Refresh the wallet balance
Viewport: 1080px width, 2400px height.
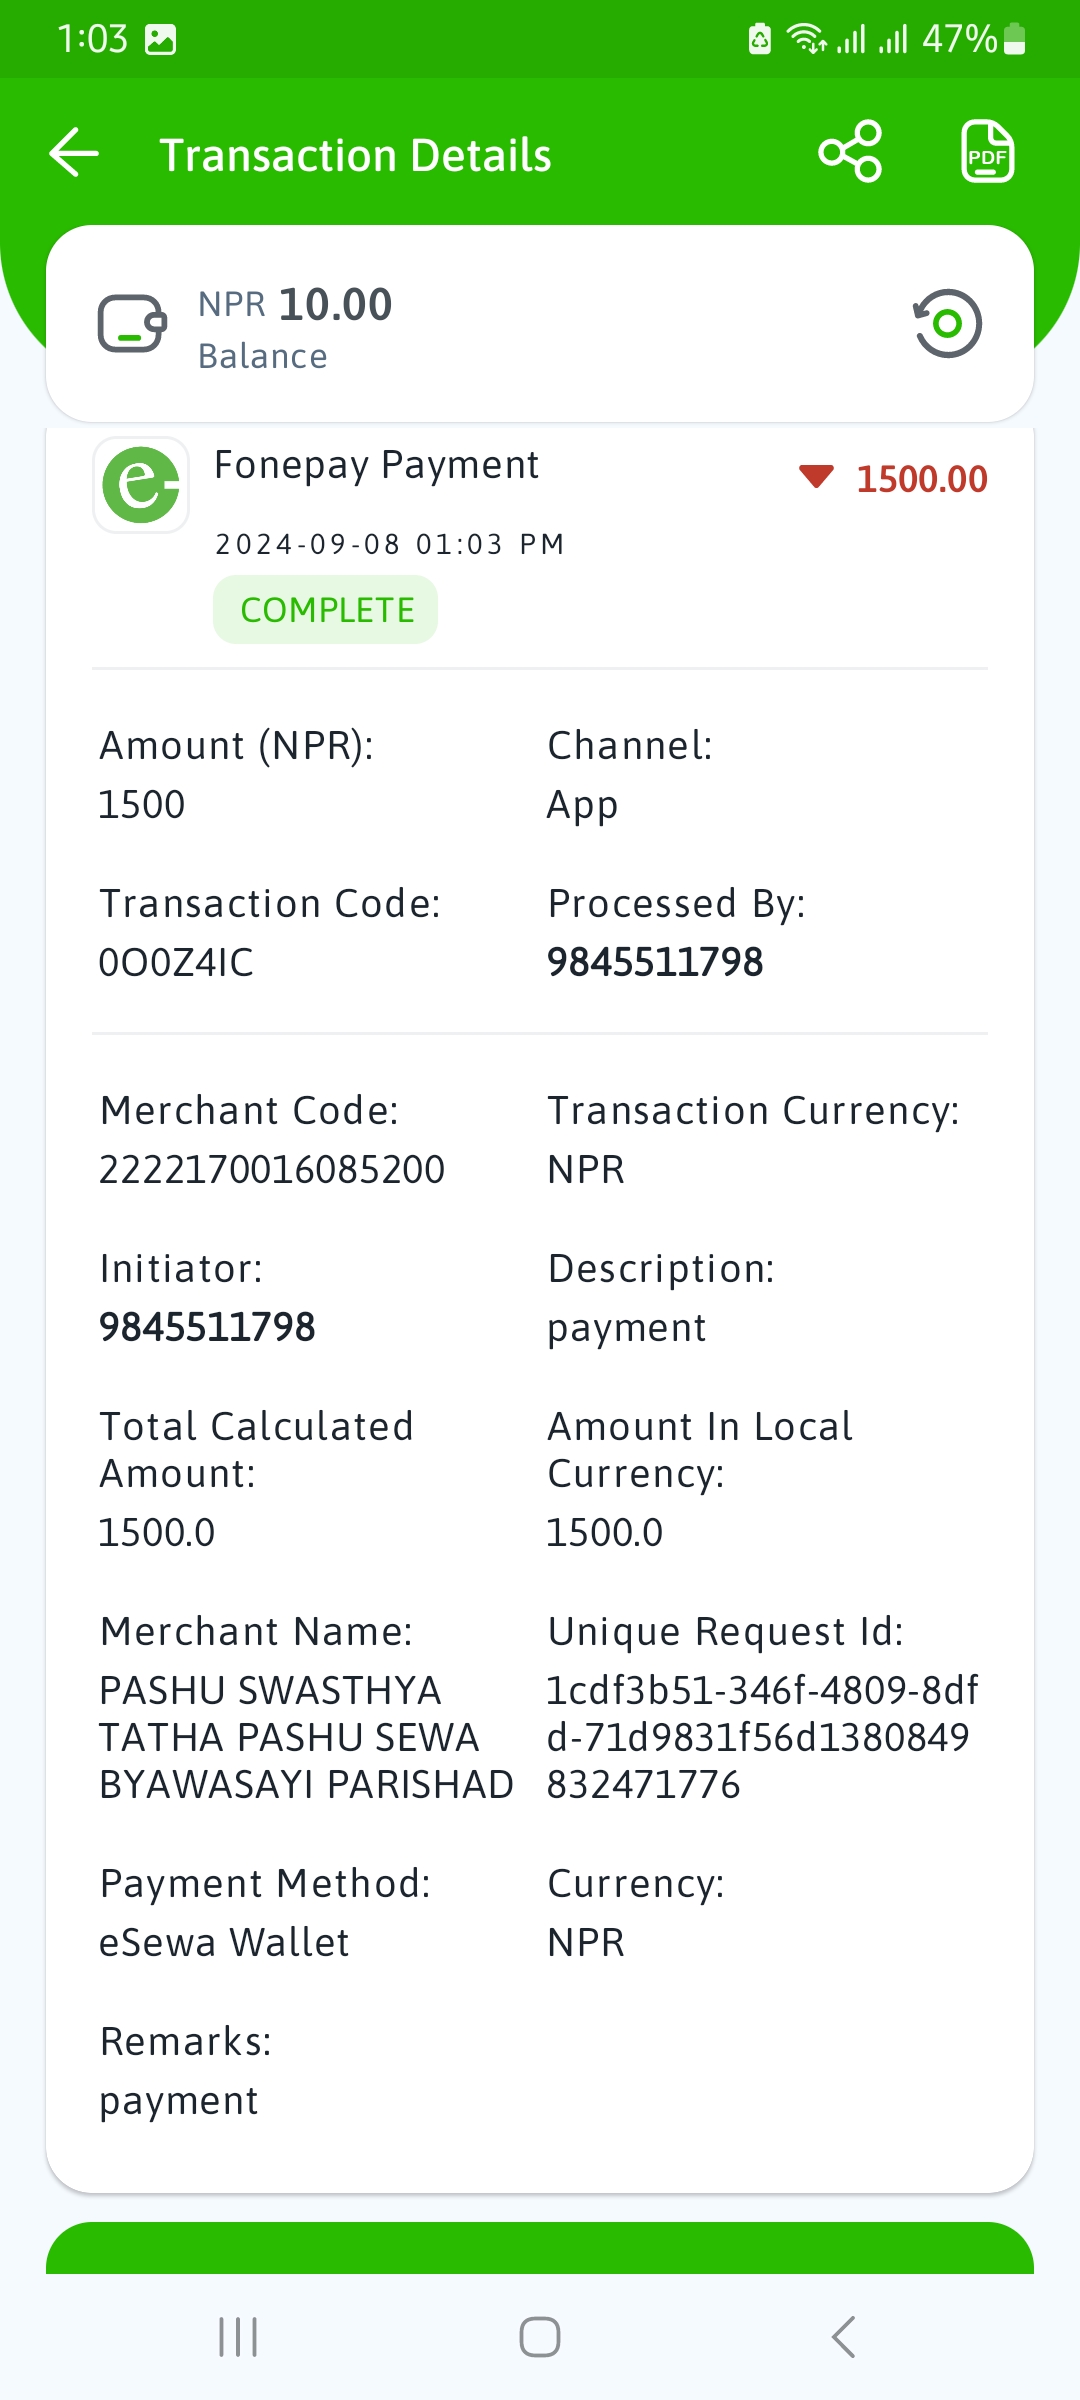click(947, 323)
